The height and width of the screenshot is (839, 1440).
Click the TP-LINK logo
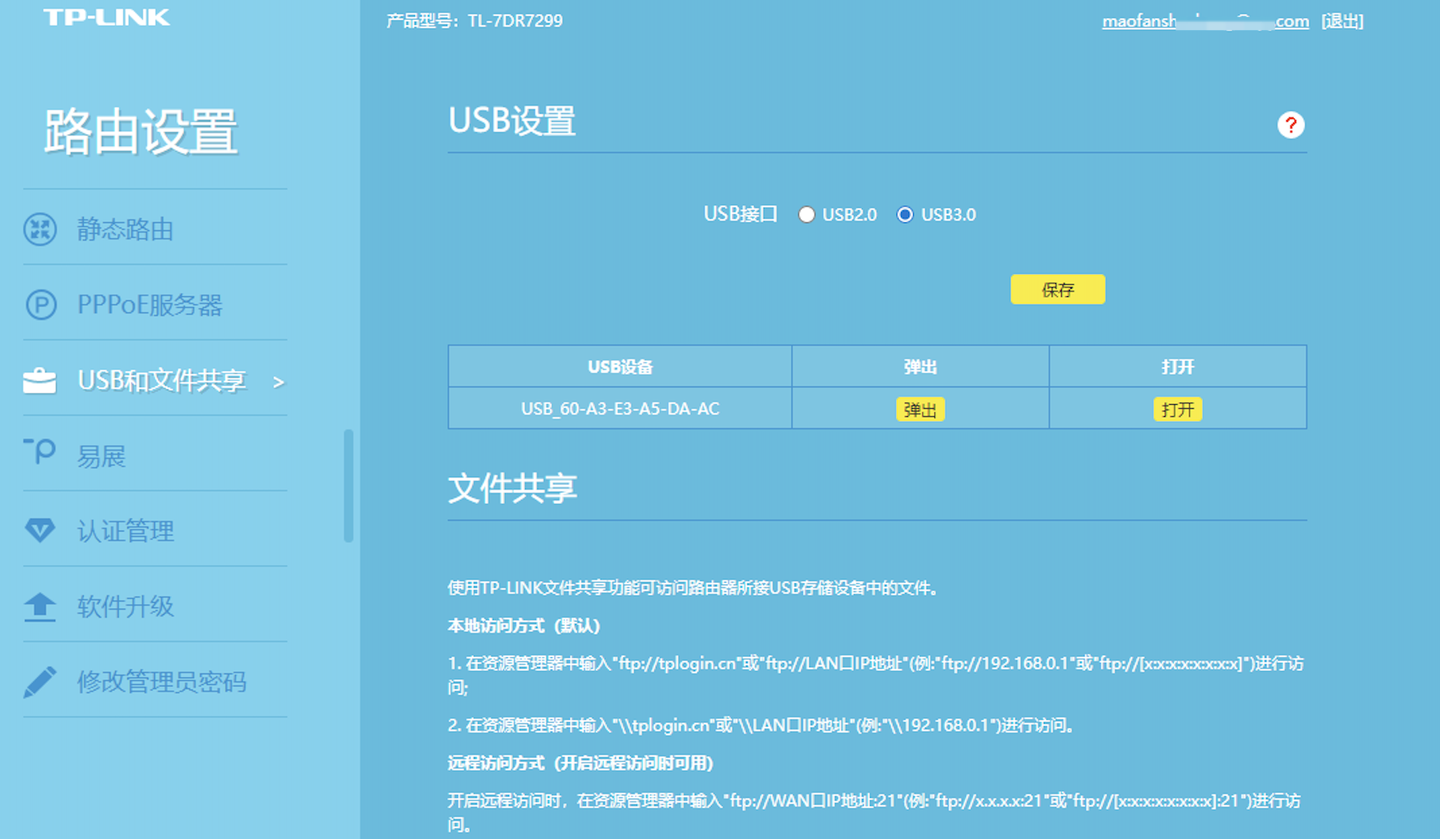pos(107,18)
